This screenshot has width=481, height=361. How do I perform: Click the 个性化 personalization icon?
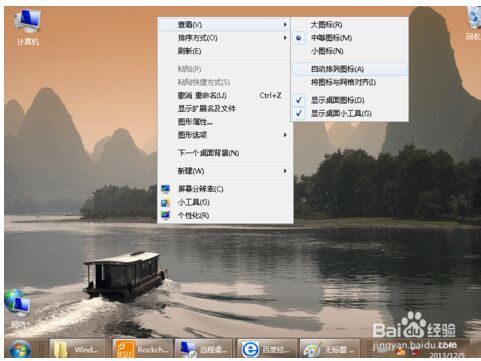[165, 215]
